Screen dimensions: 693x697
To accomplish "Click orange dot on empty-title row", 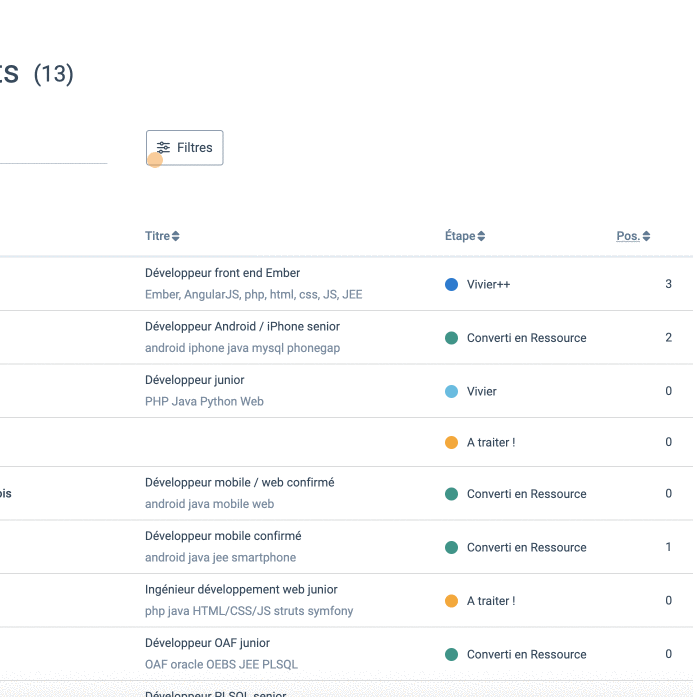I will (x=451, y=442).
